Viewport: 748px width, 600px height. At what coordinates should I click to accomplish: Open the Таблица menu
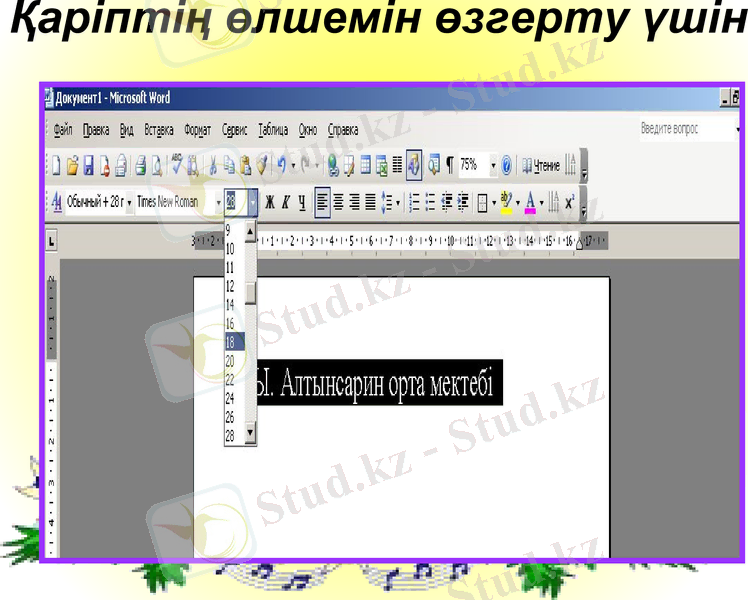coord(273,129)
